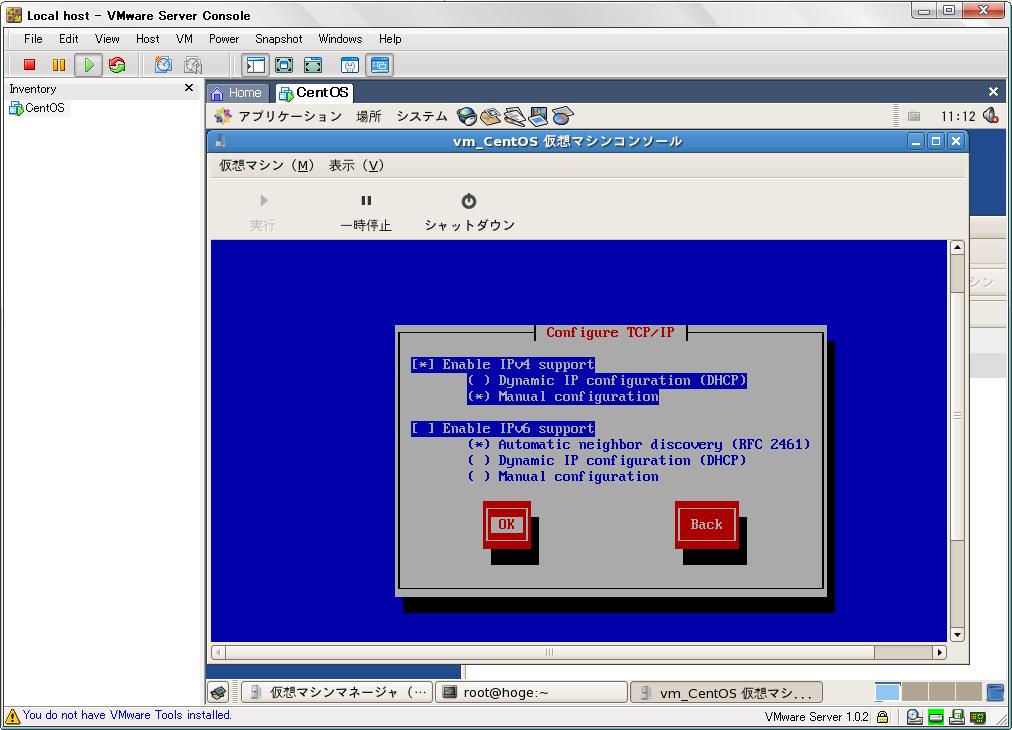The height and width of the screenshot is (730, 1012).
Task: Switch to root@hoge:~ terminal taskbar window
Action: 532,693
